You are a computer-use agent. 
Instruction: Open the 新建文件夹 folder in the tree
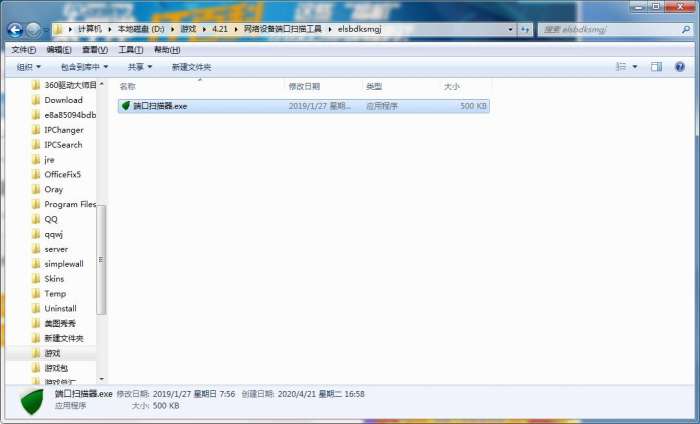[x=58, y=338]
